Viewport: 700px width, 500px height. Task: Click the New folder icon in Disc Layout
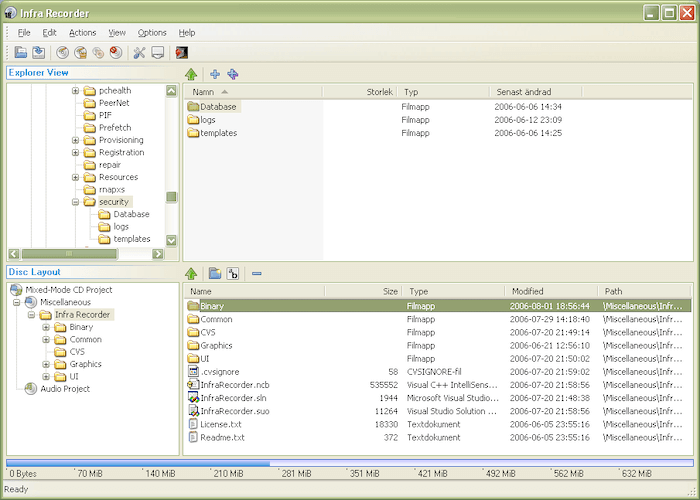[215, 273]
